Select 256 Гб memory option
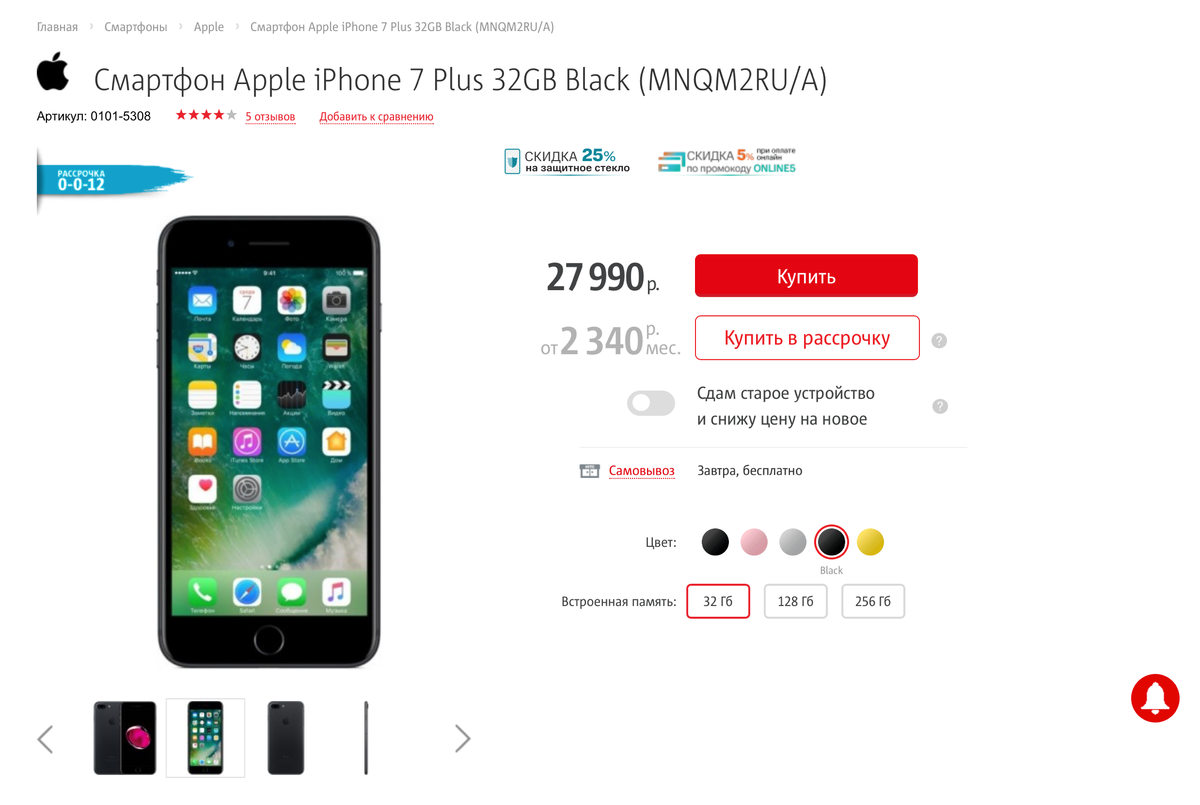 point(873,601)
